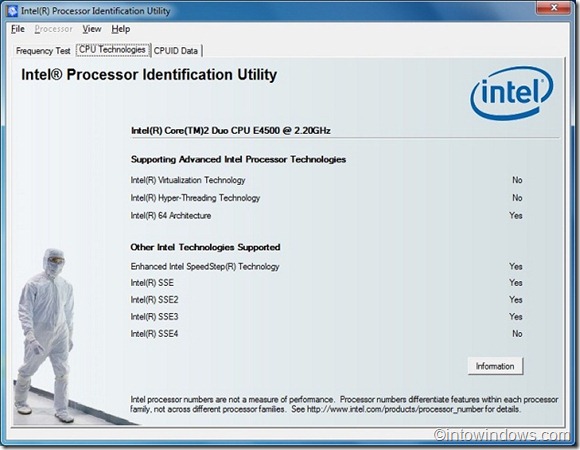This screenshot has height=450, width=580.
Task: Click the Intel(R) SSE4 label
Action: (154, 334)
